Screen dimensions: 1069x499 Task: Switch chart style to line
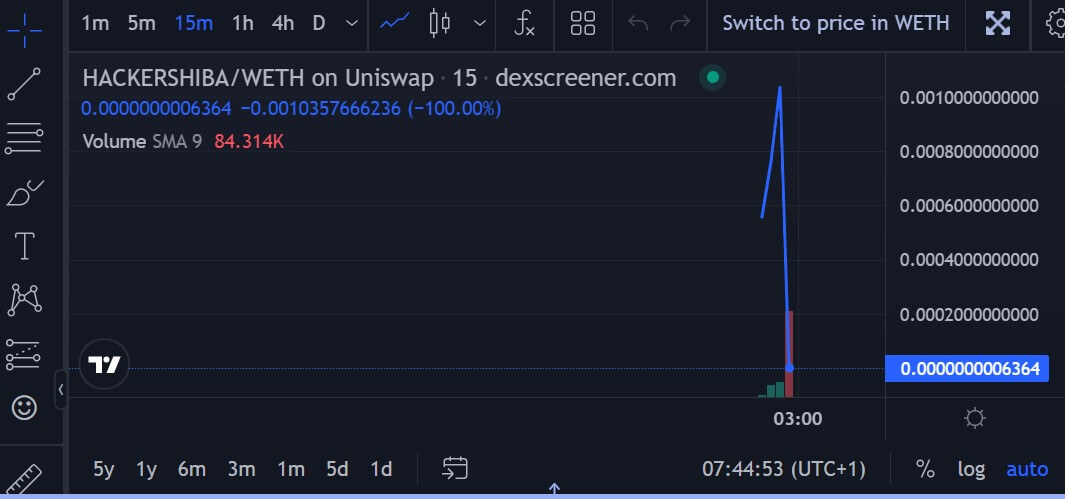395,23
